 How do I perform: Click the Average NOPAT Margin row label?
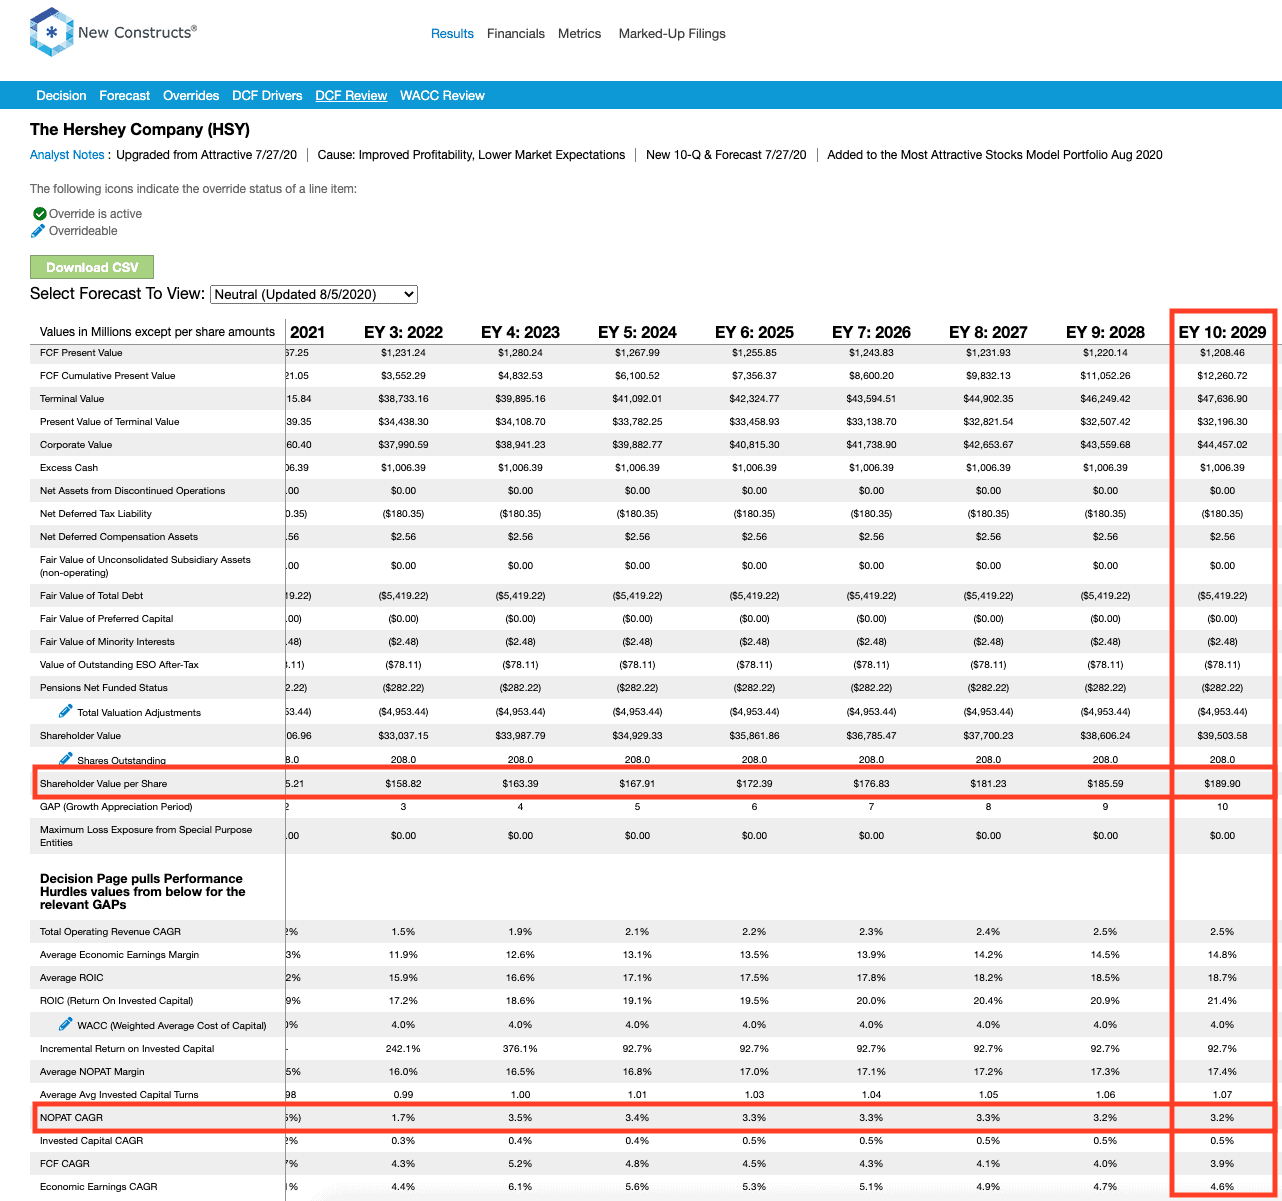[92, 1072]
